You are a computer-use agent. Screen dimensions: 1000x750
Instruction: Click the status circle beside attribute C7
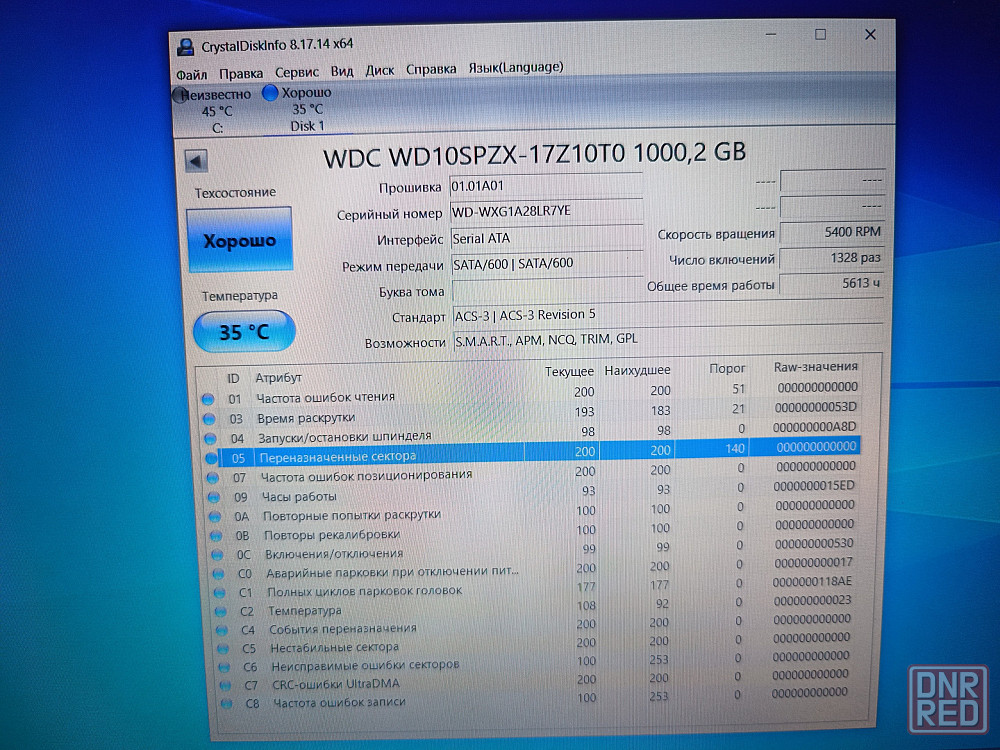click(x=226, y=686)
